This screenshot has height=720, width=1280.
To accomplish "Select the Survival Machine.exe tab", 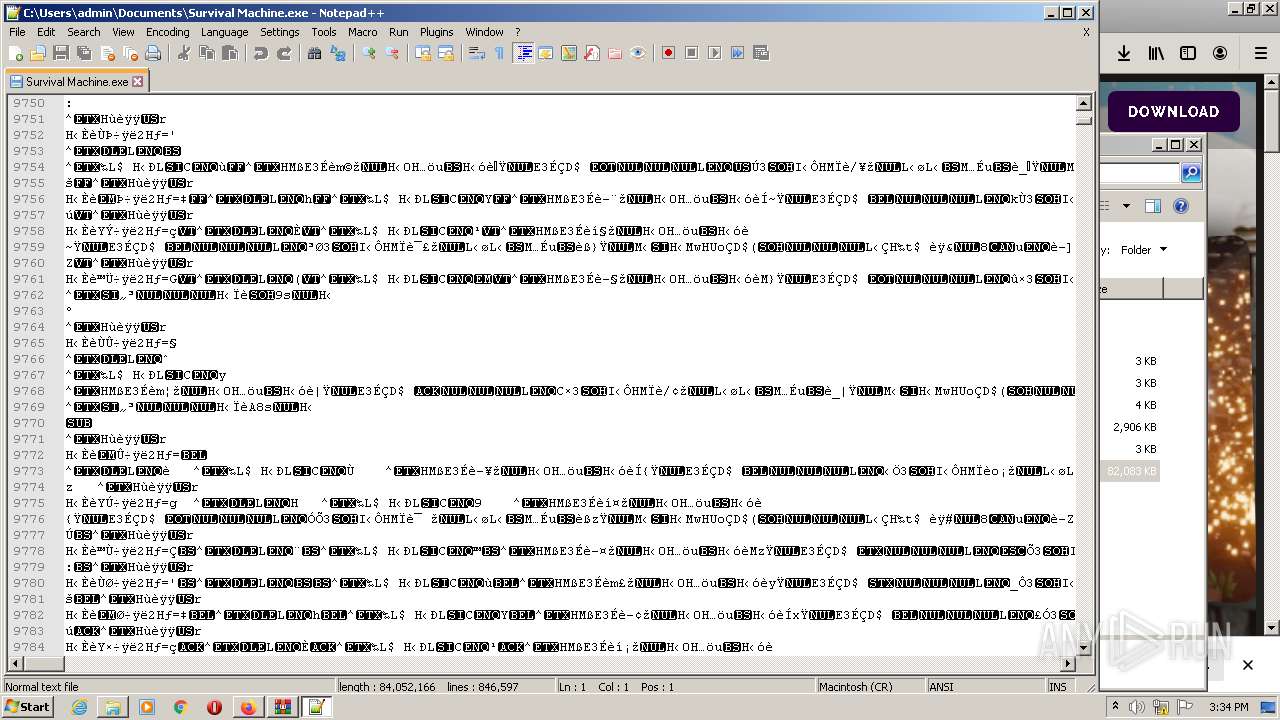I will (76, 82).
